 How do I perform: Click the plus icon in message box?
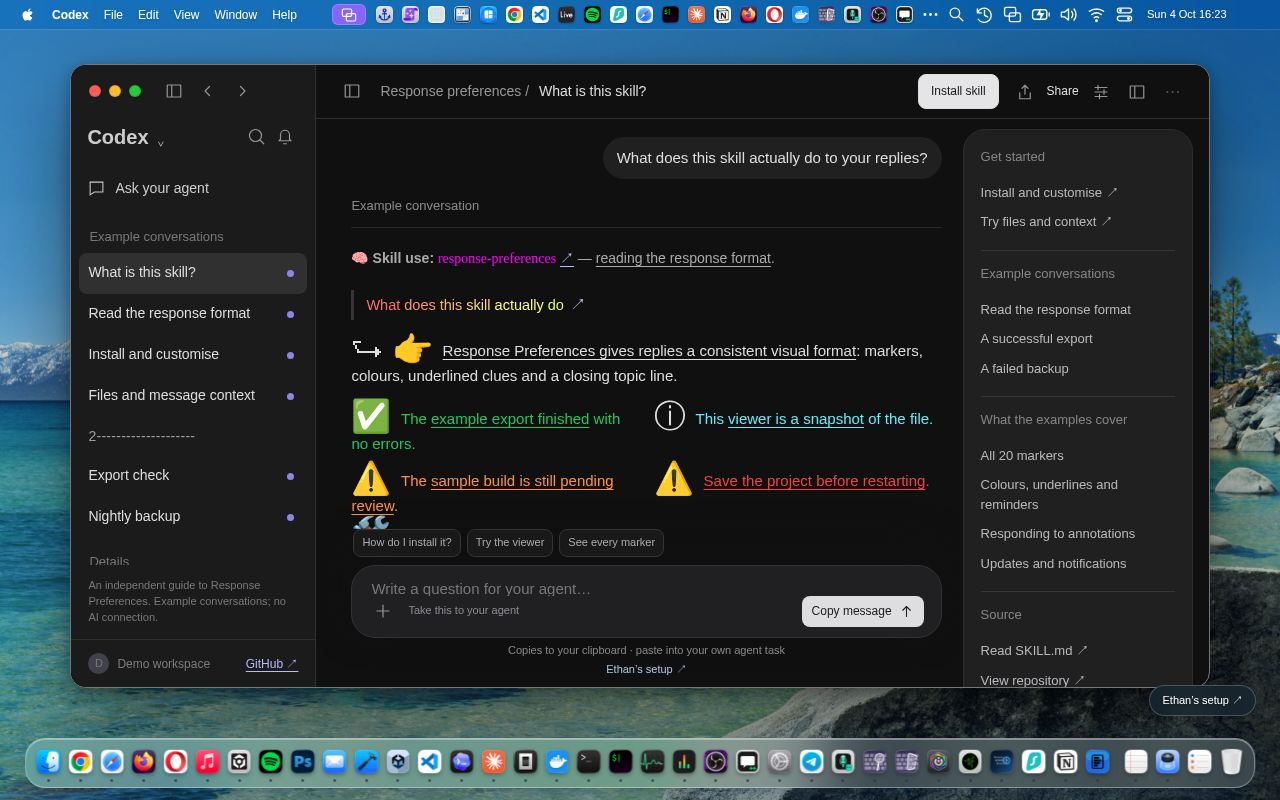tap(382, 610)
